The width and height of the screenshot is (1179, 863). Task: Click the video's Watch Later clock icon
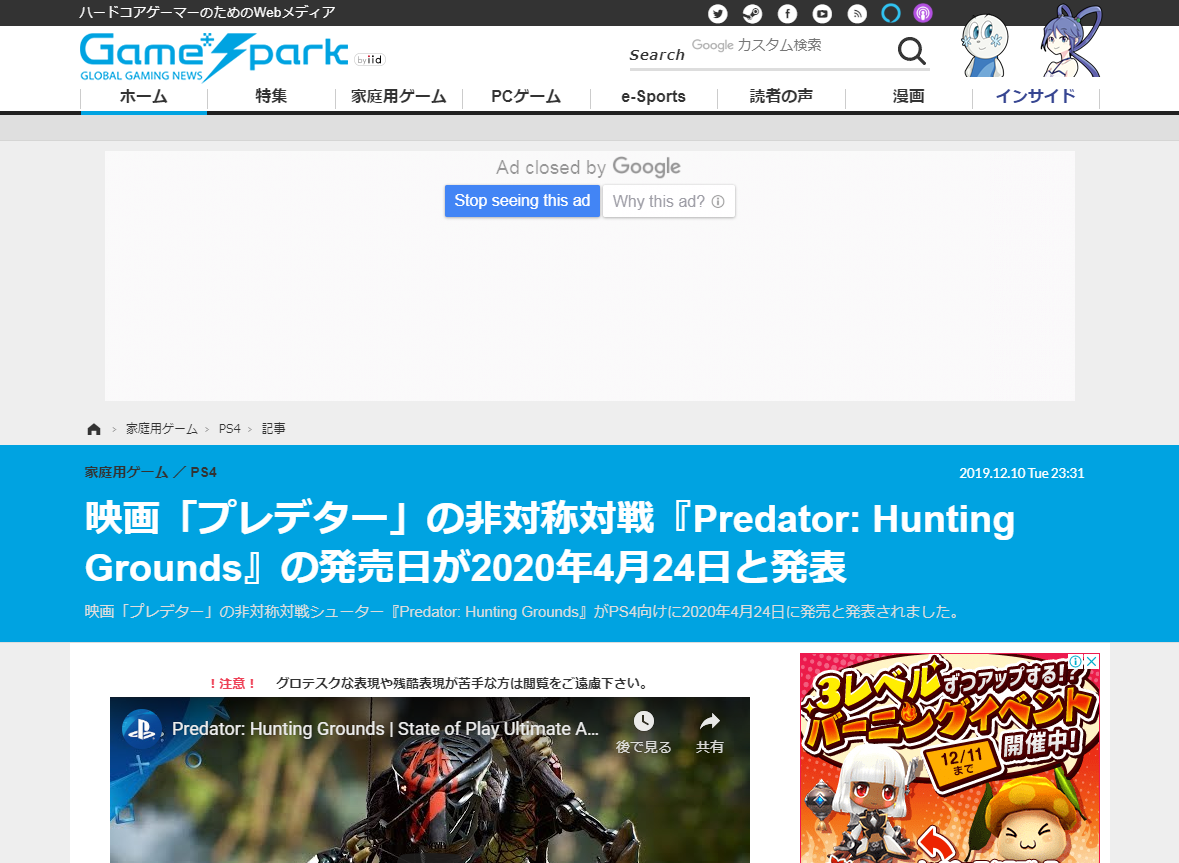[x=644, y=722]
